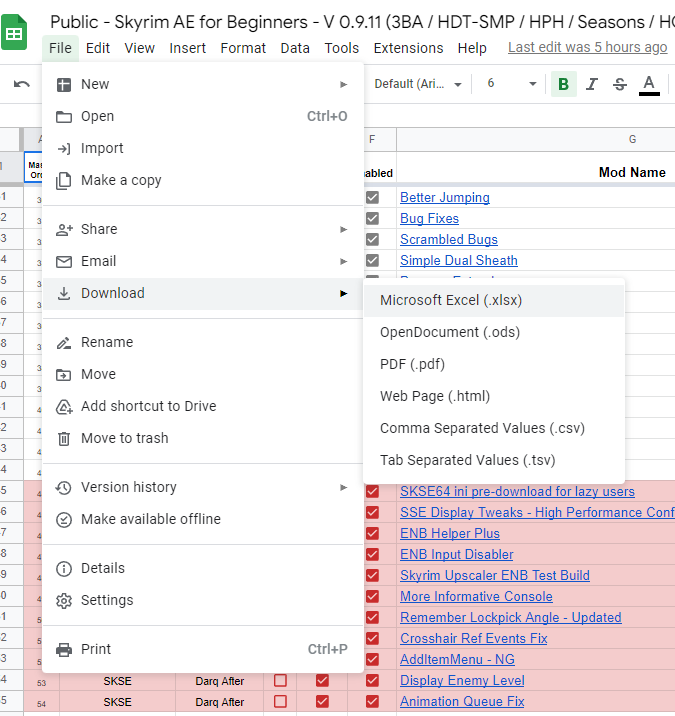Open the Better Jumping link
This screenshot has height=716, width=675.
(x=445, y=197)
